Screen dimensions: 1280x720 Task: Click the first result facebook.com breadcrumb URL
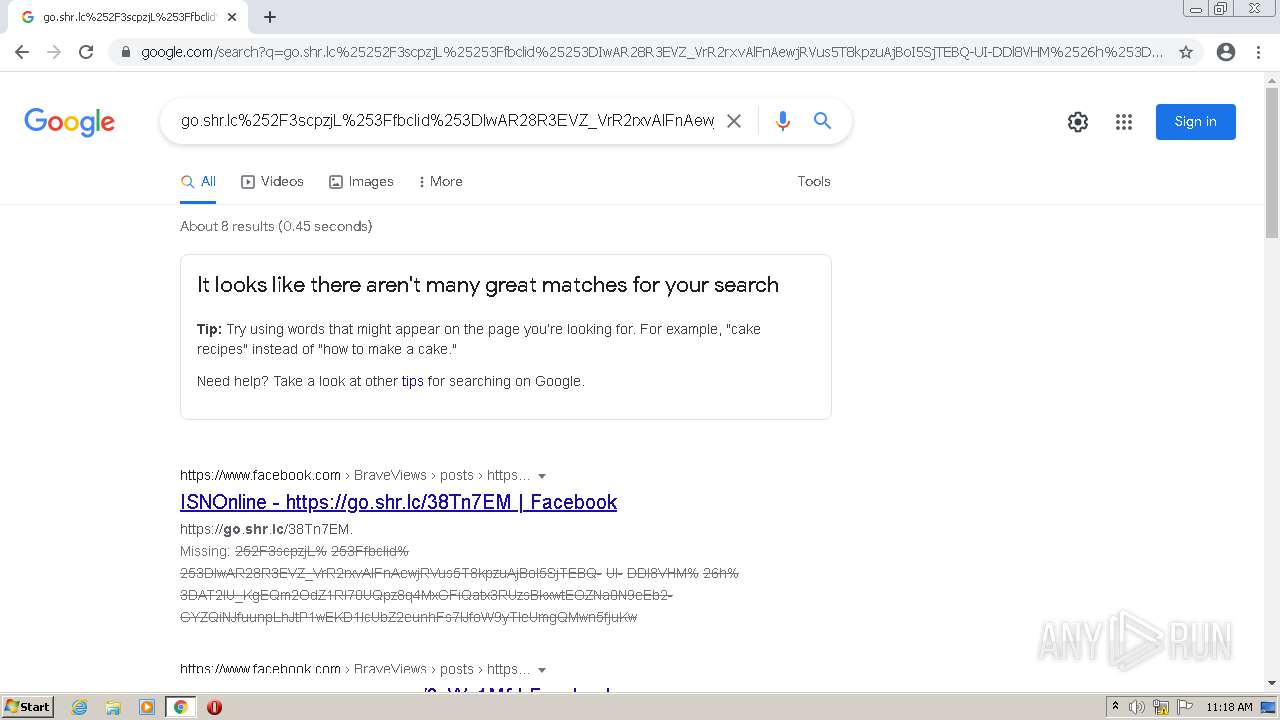355,475
